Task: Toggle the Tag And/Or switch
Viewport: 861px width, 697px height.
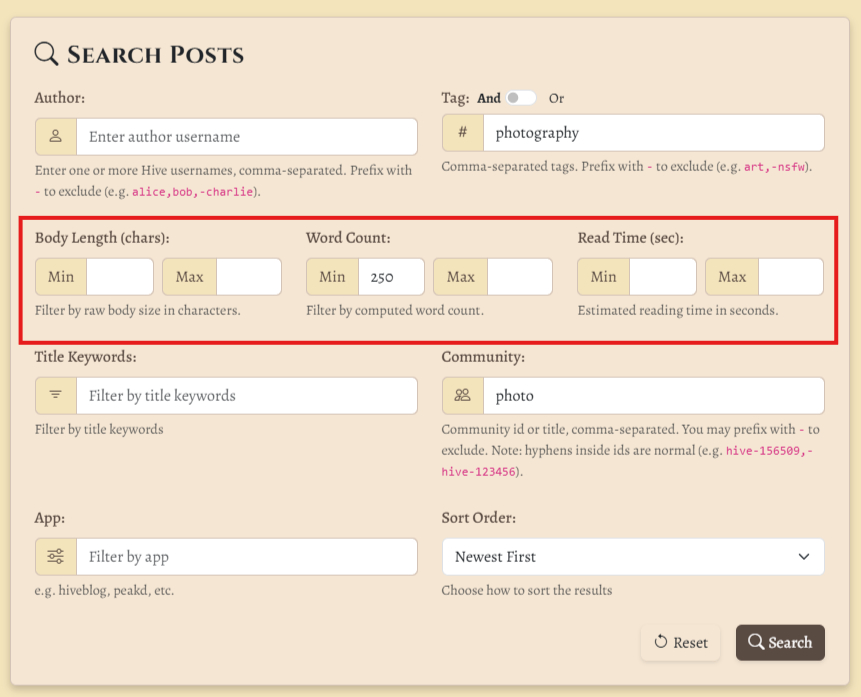Action: tap(521, 98)
